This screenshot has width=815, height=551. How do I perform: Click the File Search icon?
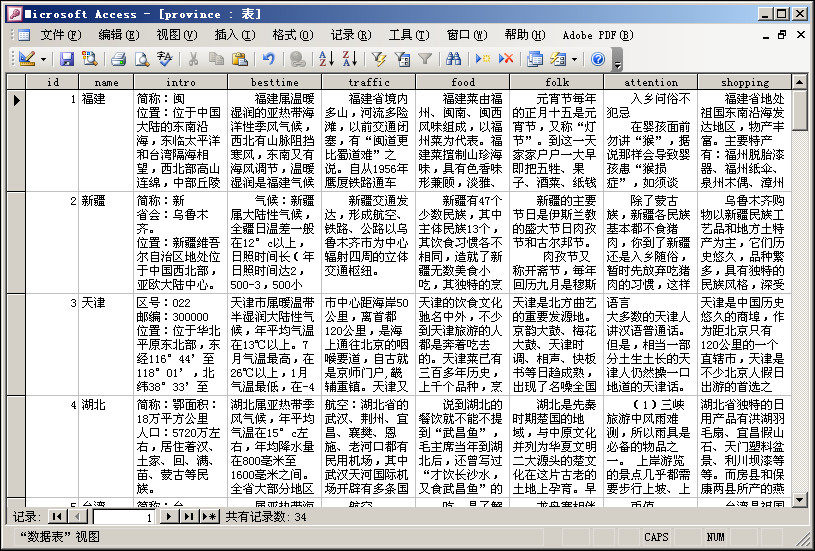coord(89,59)
